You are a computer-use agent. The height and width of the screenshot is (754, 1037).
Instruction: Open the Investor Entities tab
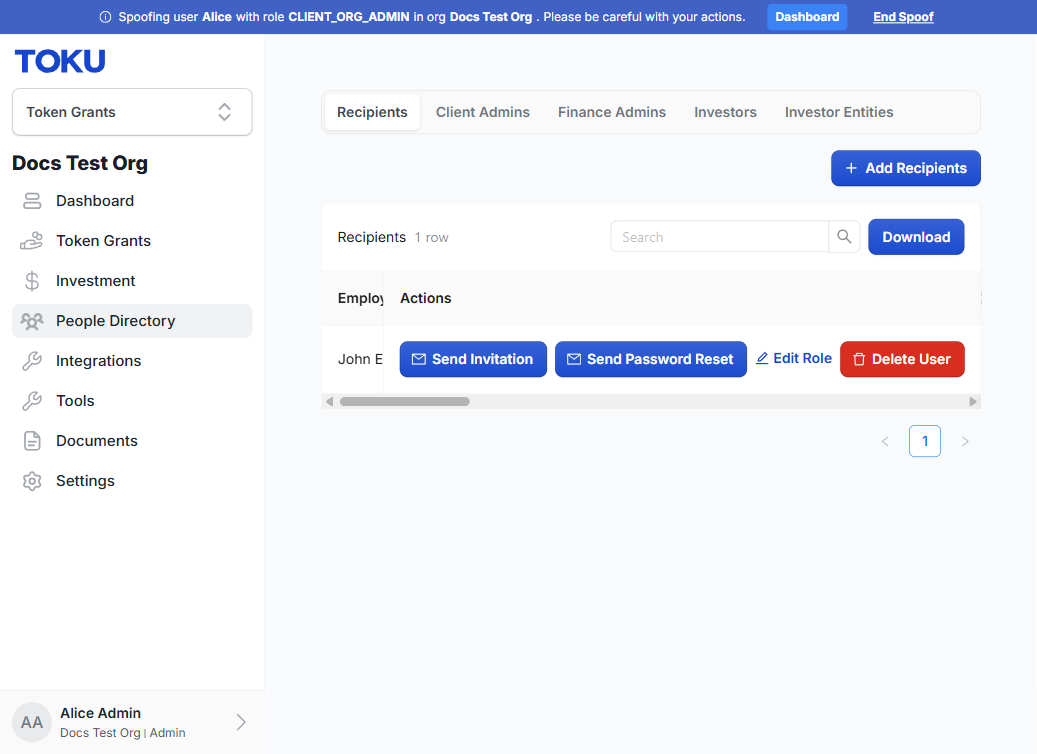[839, 112]
